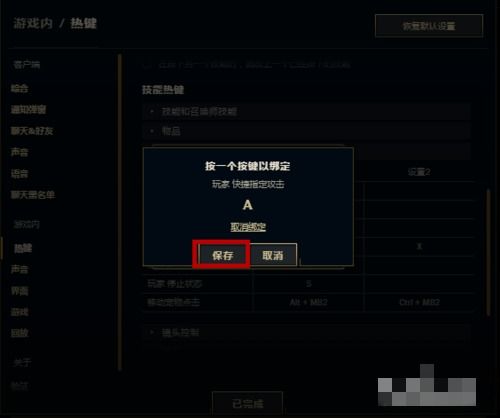Open 关于 about section

[22, 362]
